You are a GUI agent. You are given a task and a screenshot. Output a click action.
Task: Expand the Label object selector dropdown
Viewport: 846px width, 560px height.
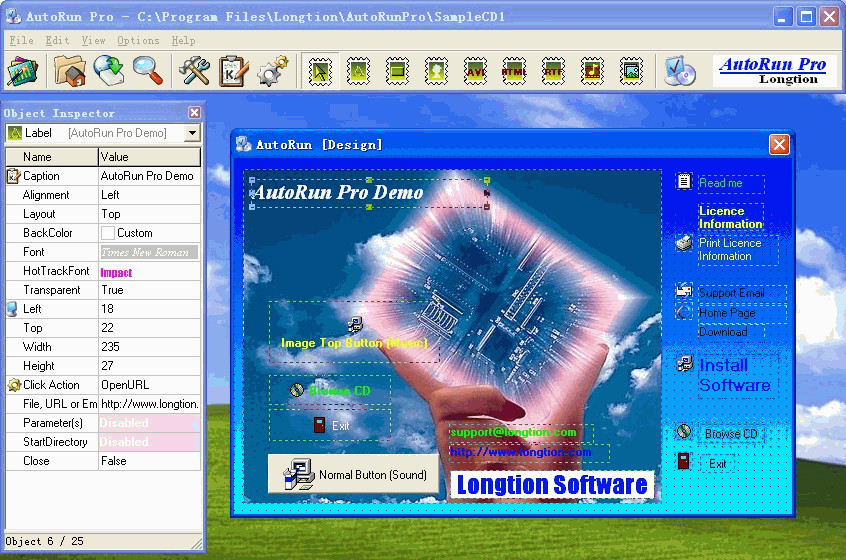192,133
